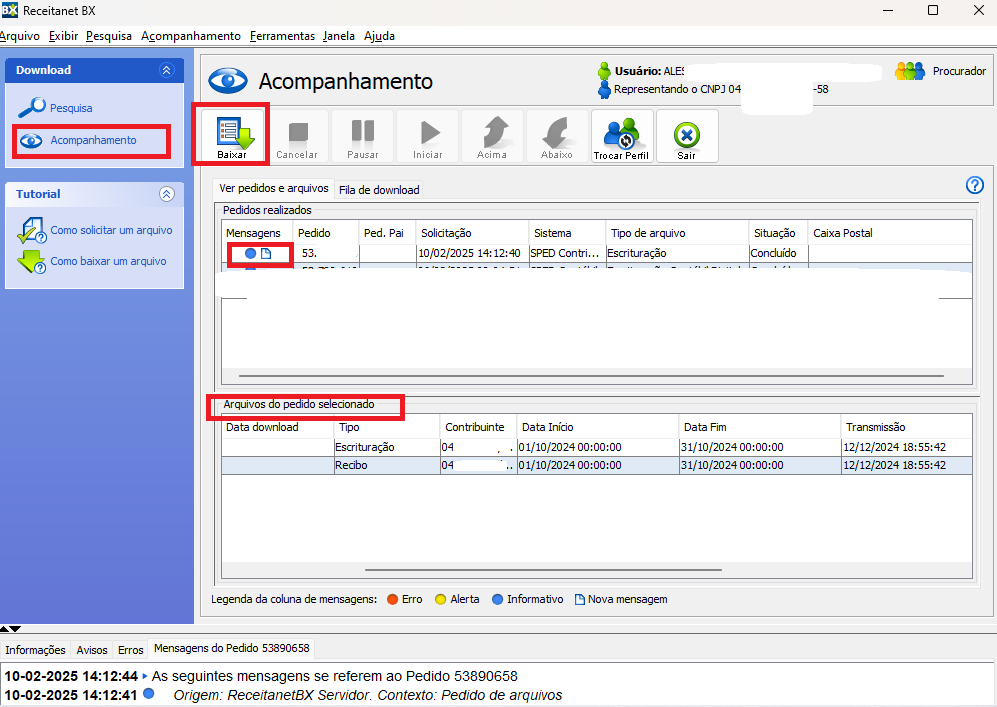Click the 'SPED Contri...' sistema cell

pyautogui.click(x=565, y=253)
